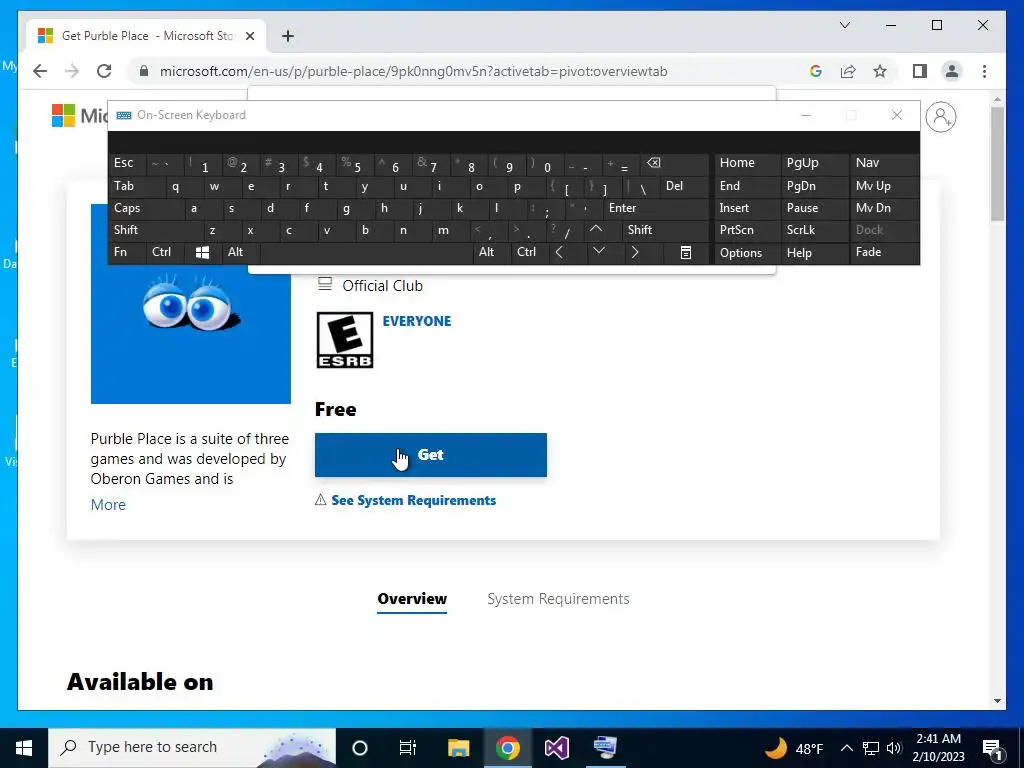
Task: Toggle the Fade key on On-Screen Keyboard
Action: click(x=884, y=252)
